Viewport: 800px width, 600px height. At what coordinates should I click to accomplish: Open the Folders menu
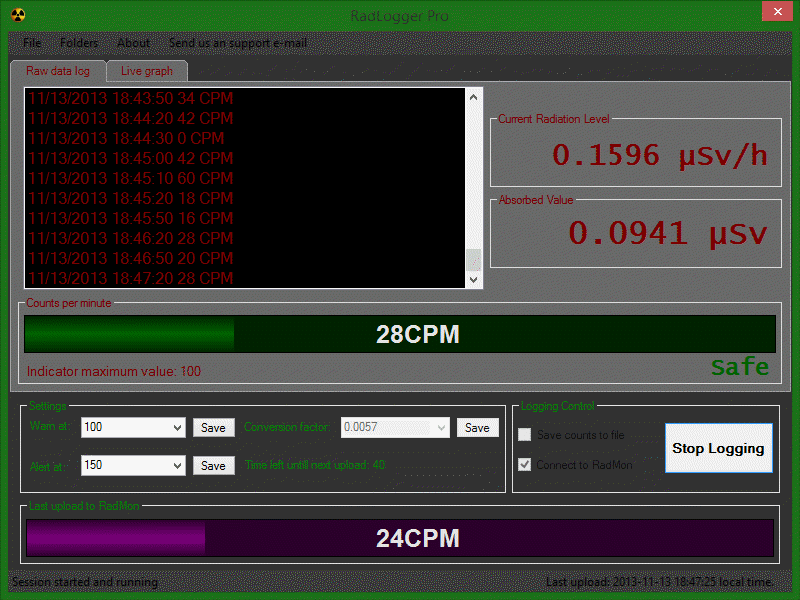point(79,43)
